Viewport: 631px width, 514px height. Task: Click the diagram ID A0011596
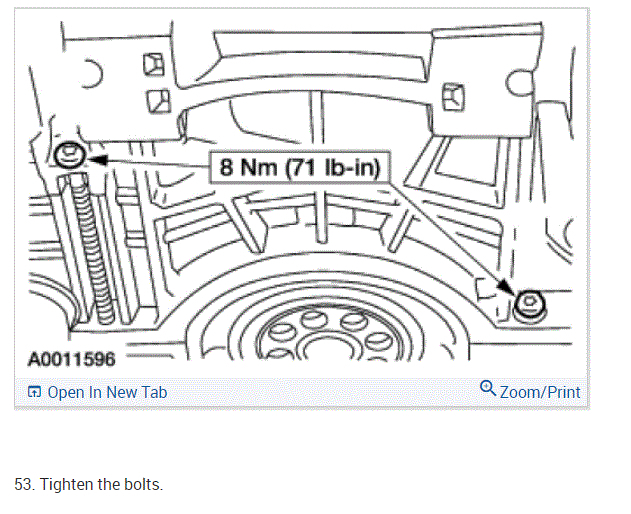click(x=72, y=359)
